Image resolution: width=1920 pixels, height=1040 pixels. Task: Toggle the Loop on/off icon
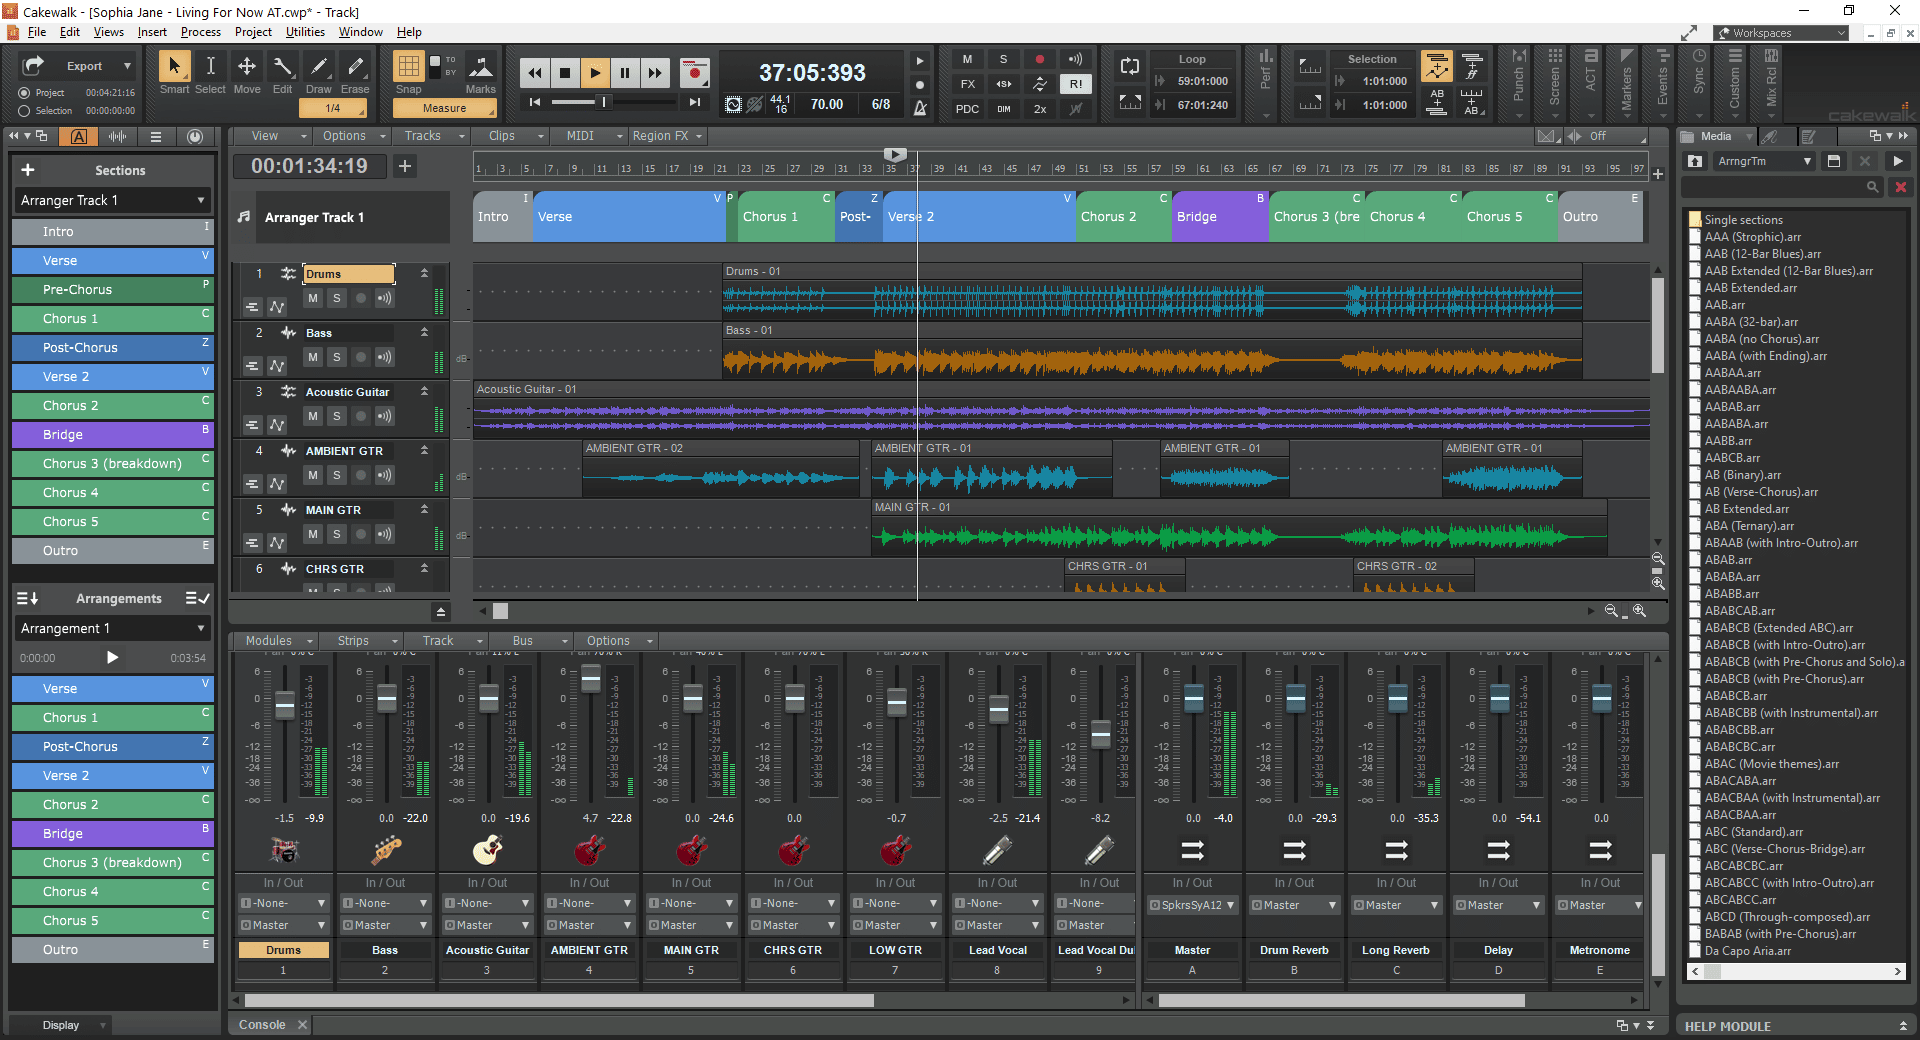click(1130, 66)
